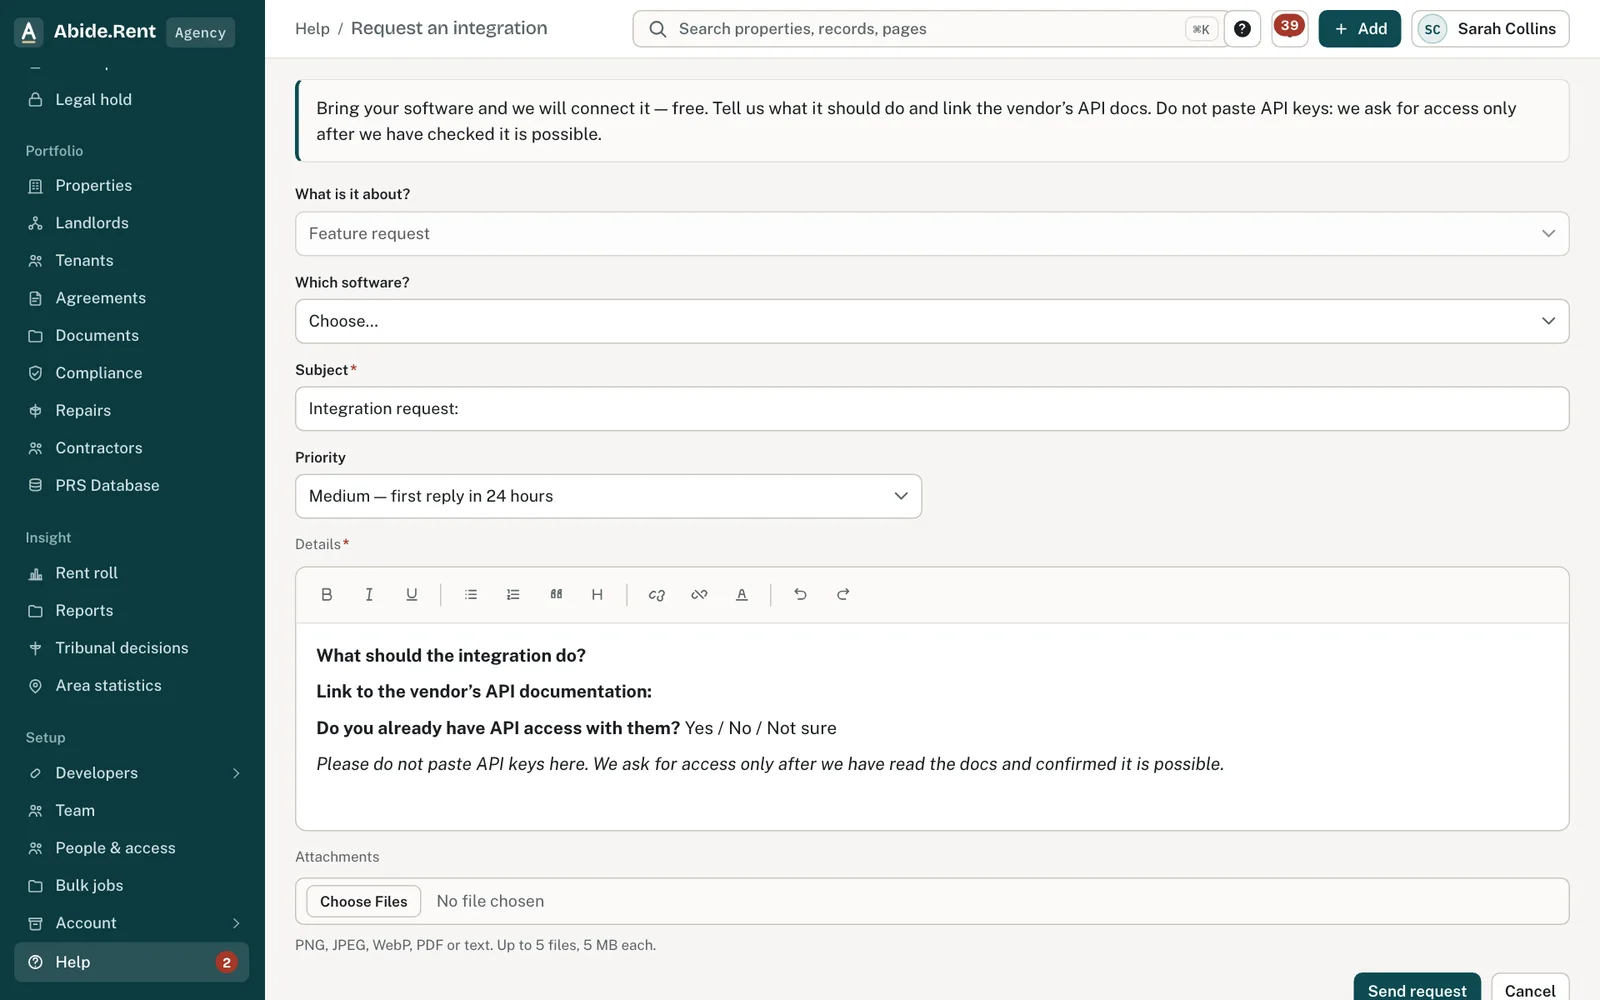The height and width of the screenshot is (1000, 1600).
Task: Toggle bold formatting in Details editor
Action: (326, 595)
